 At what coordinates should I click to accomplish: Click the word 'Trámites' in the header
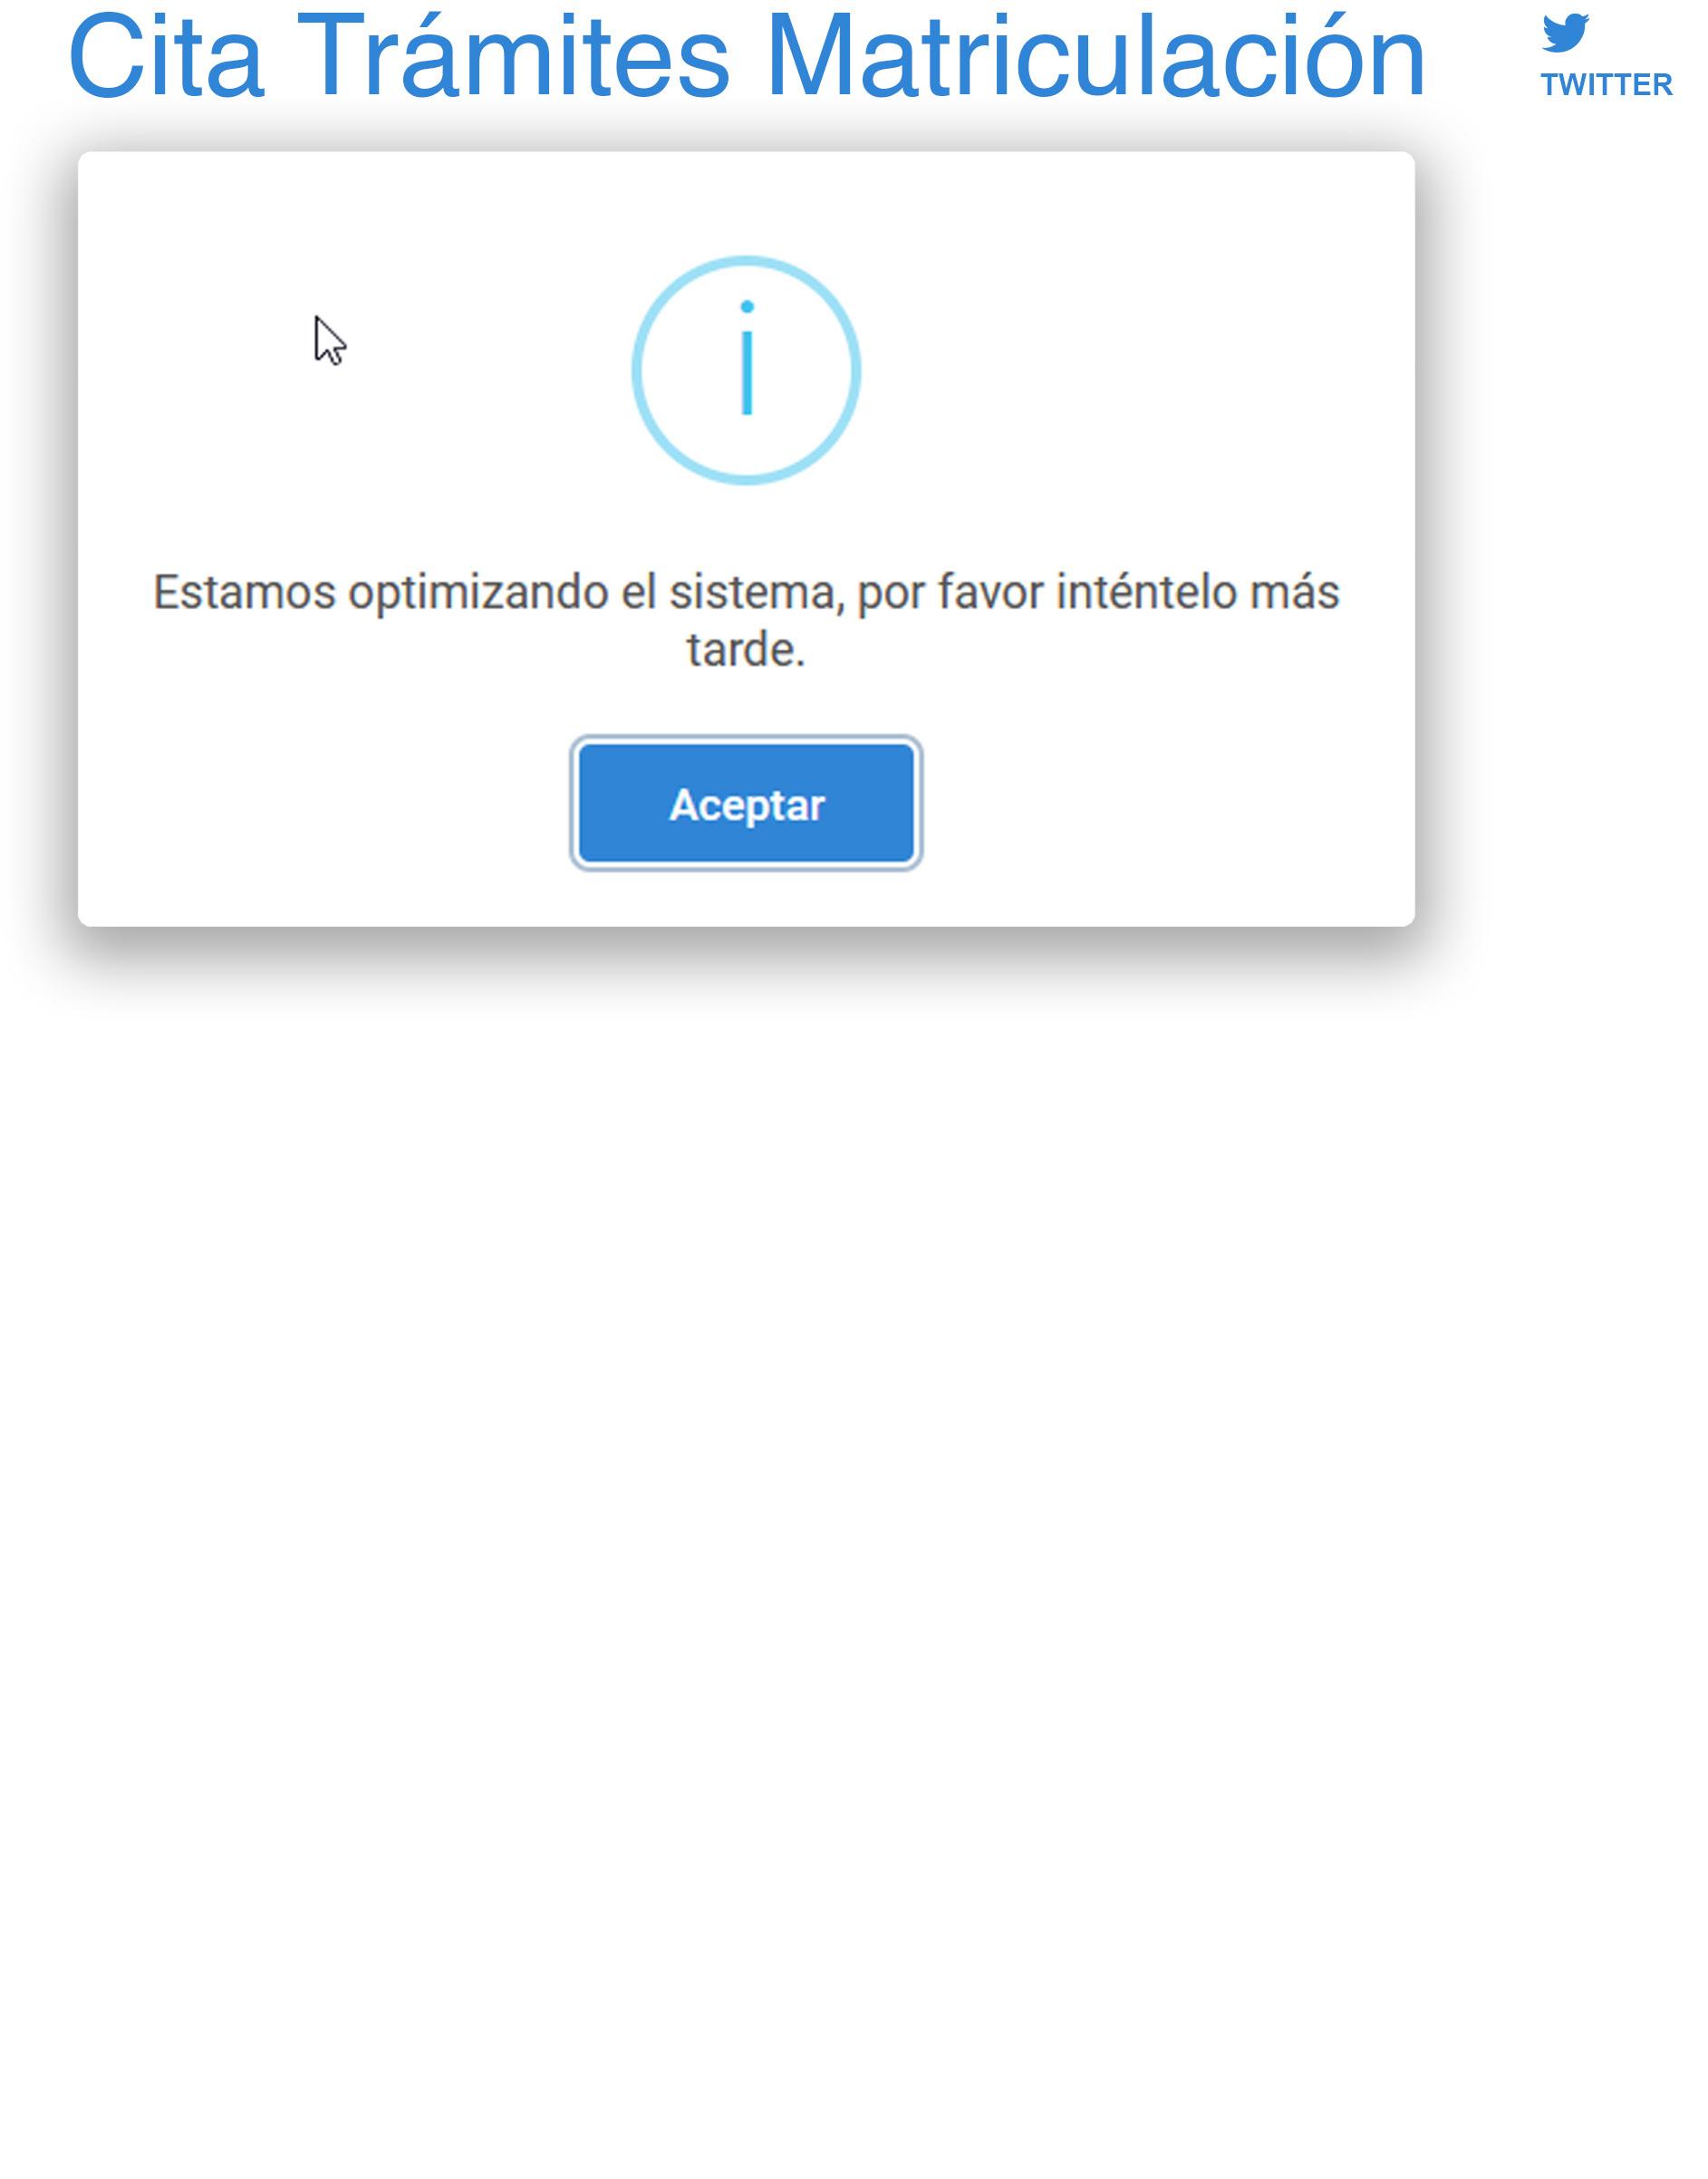[514, 58]
